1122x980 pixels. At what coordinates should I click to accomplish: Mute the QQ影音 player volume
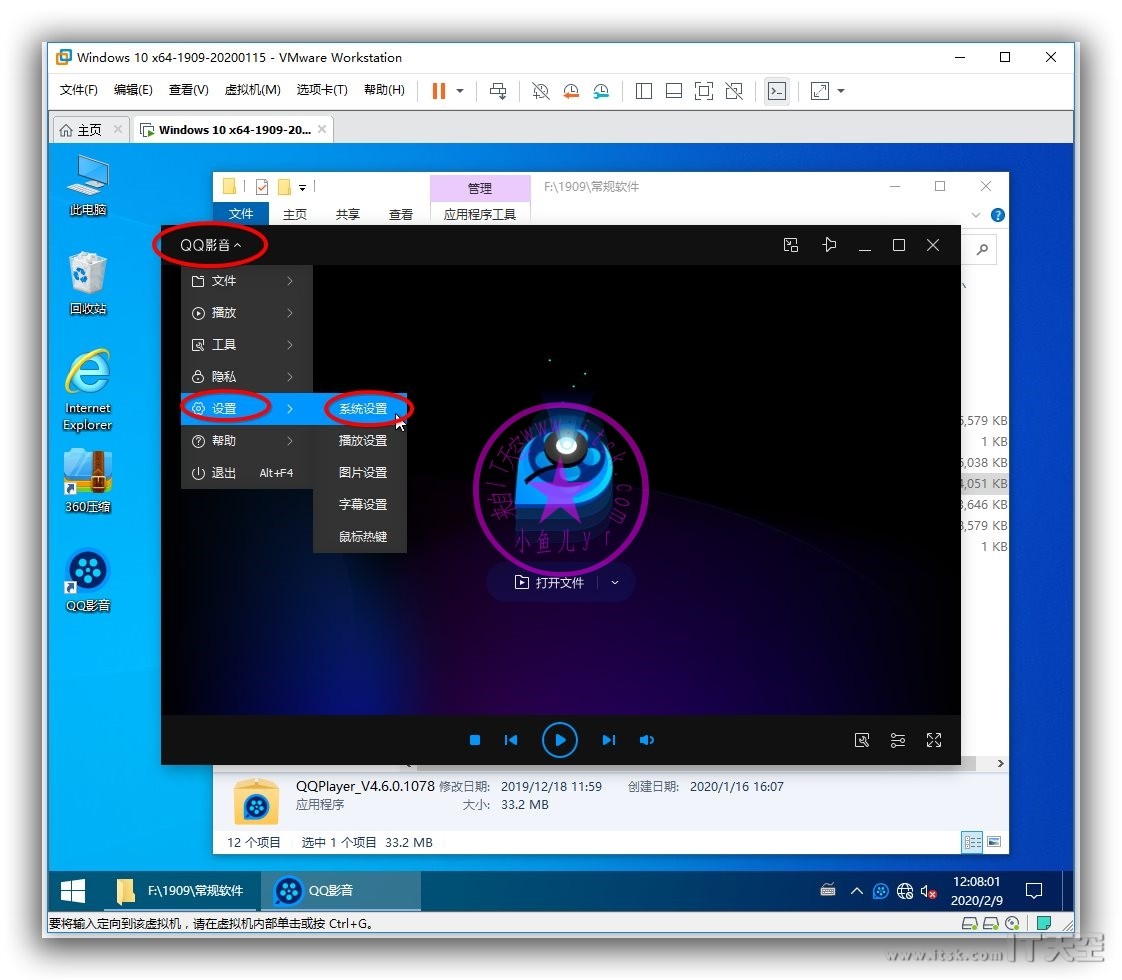[647, 740]
